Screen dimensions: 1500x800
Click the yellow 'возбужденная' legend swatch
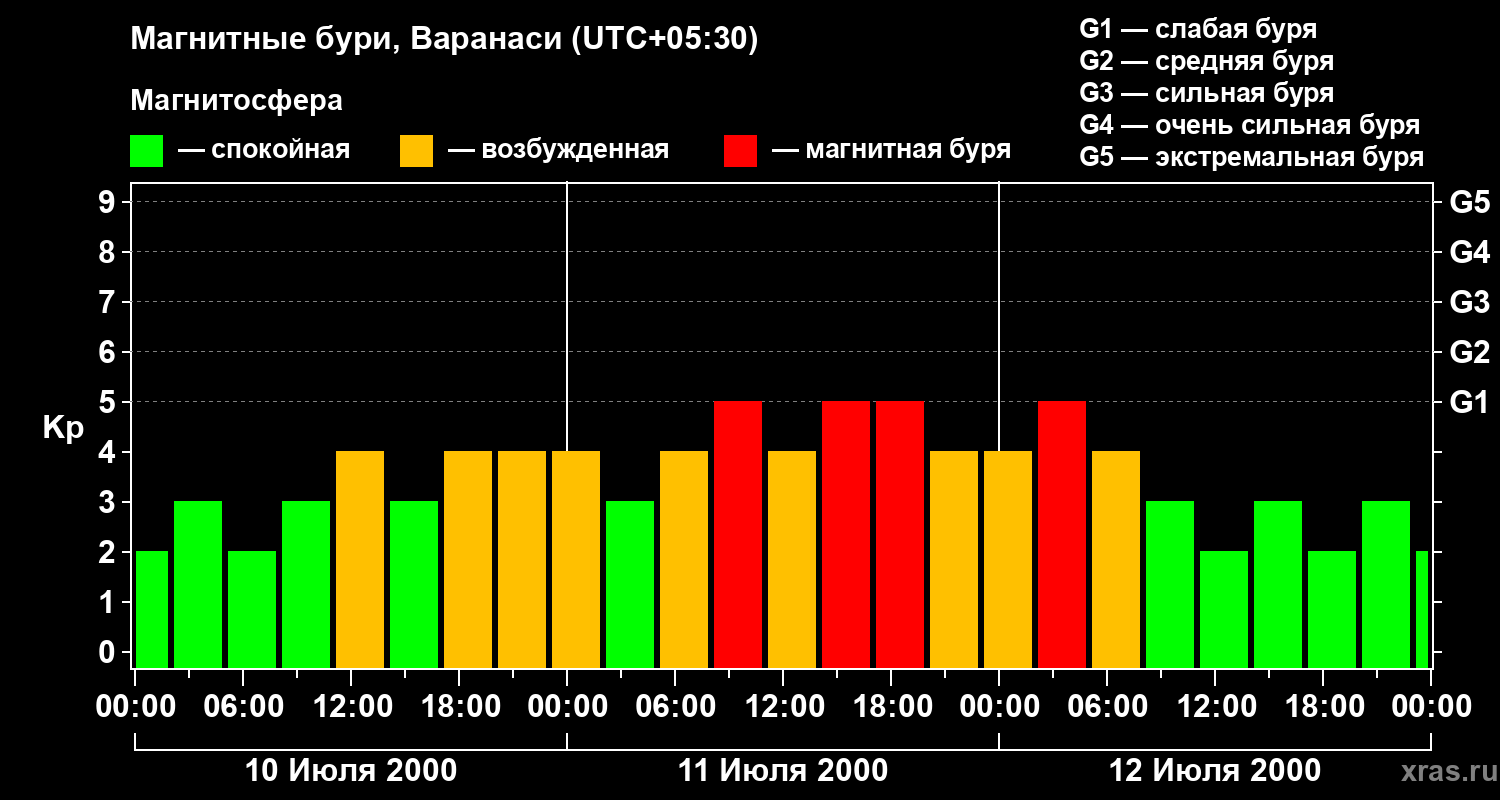point(416,151)
